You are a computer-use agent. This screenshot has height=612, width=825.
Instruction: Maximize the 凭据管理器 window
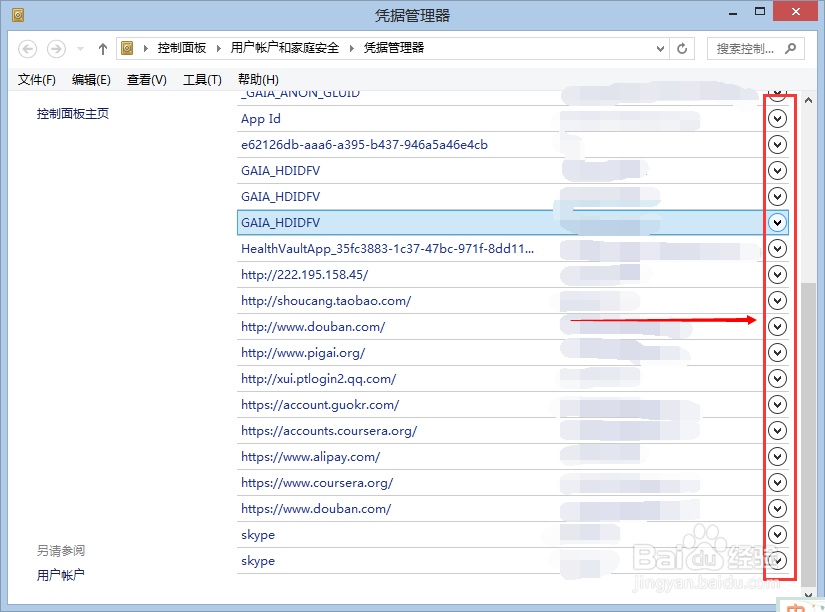click(760, 12)
